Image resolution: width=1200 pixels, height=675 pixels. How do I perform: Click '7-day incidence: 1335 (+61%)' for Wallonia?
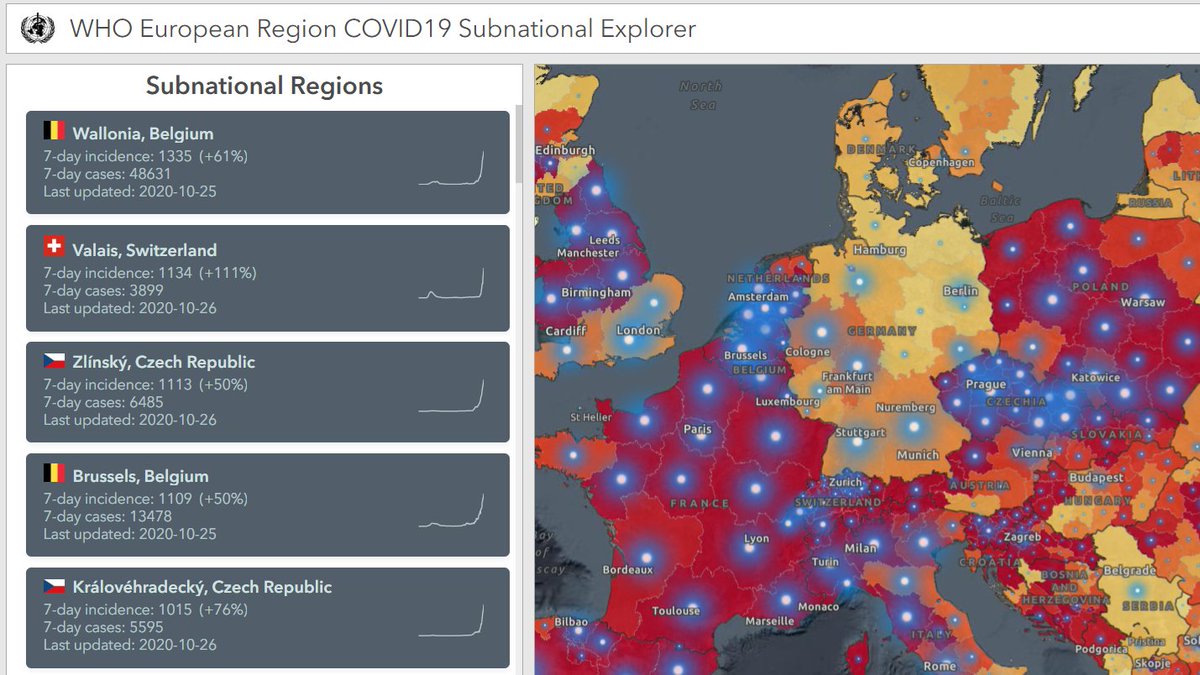point(145,156)
